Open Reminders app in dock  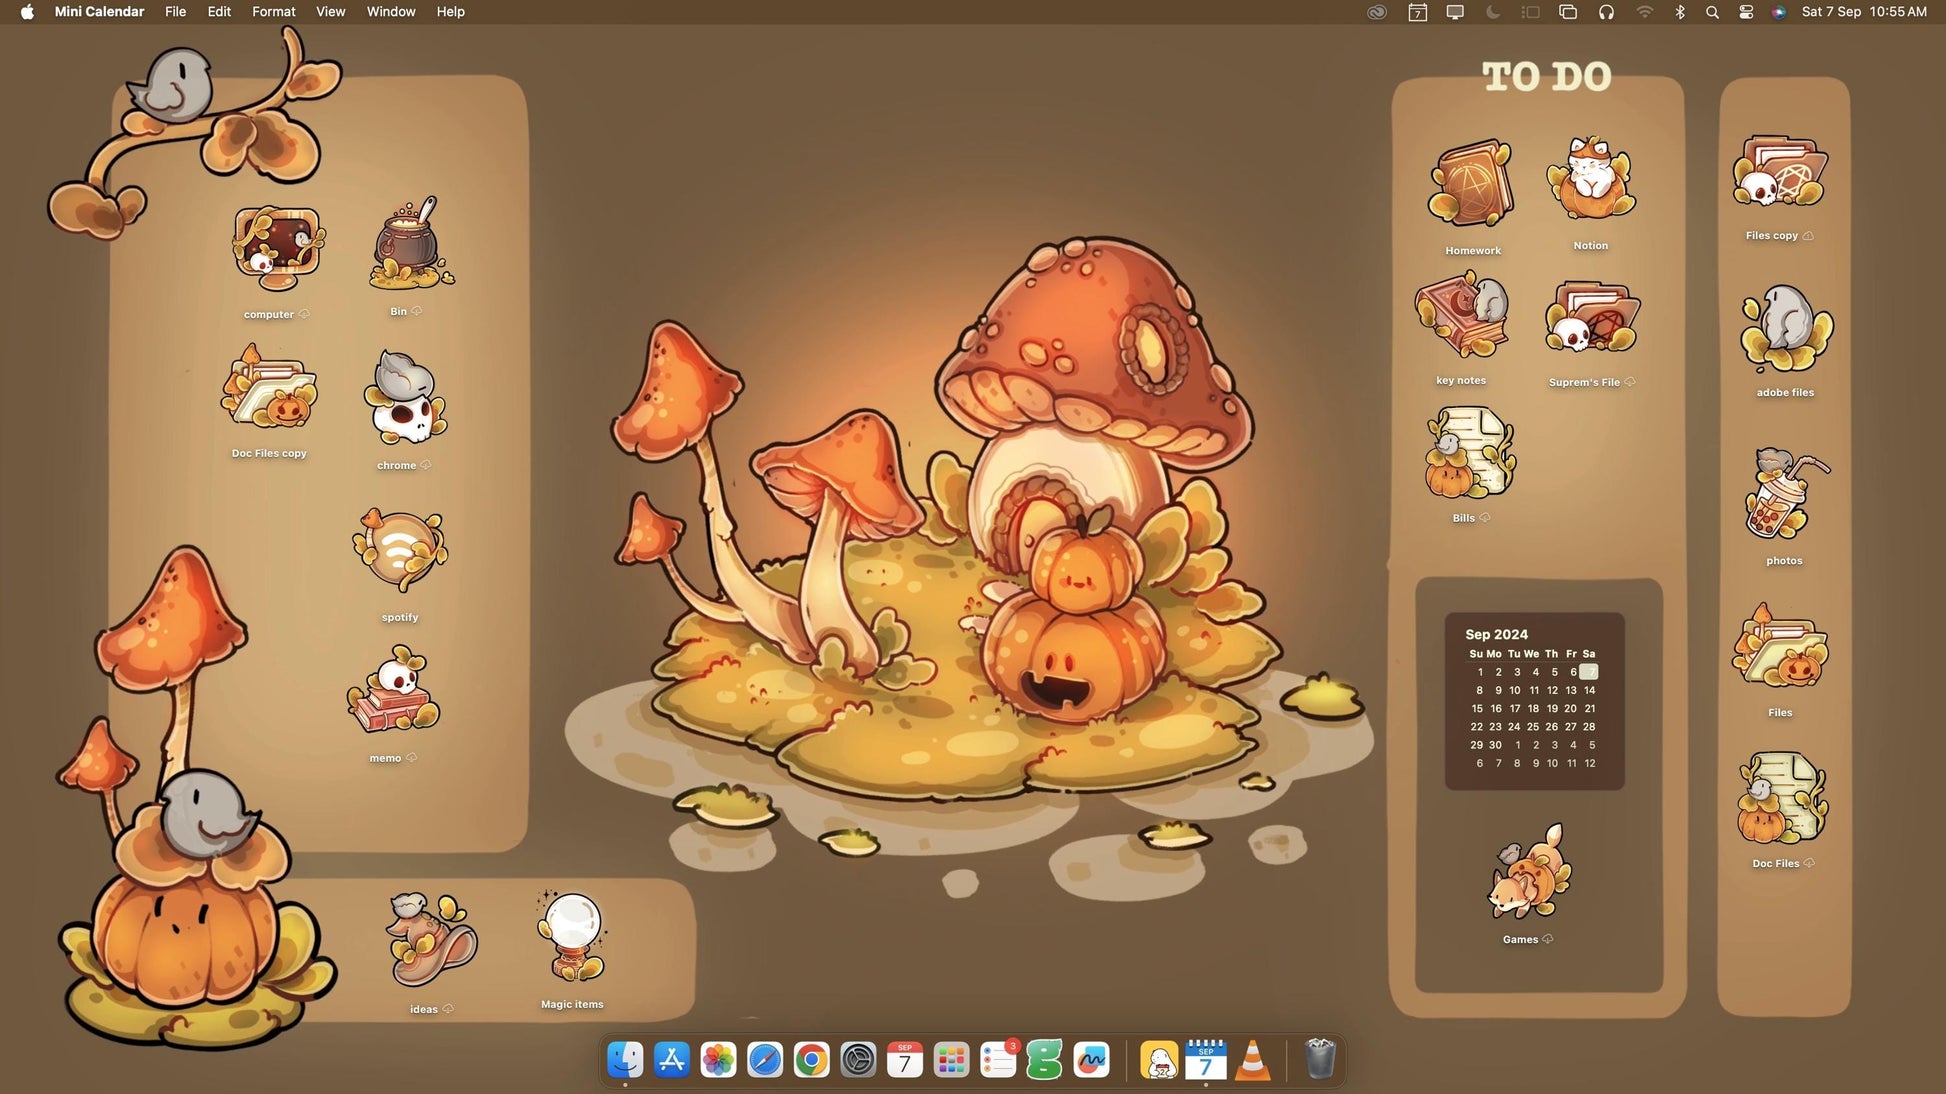tap(998, 1060)
